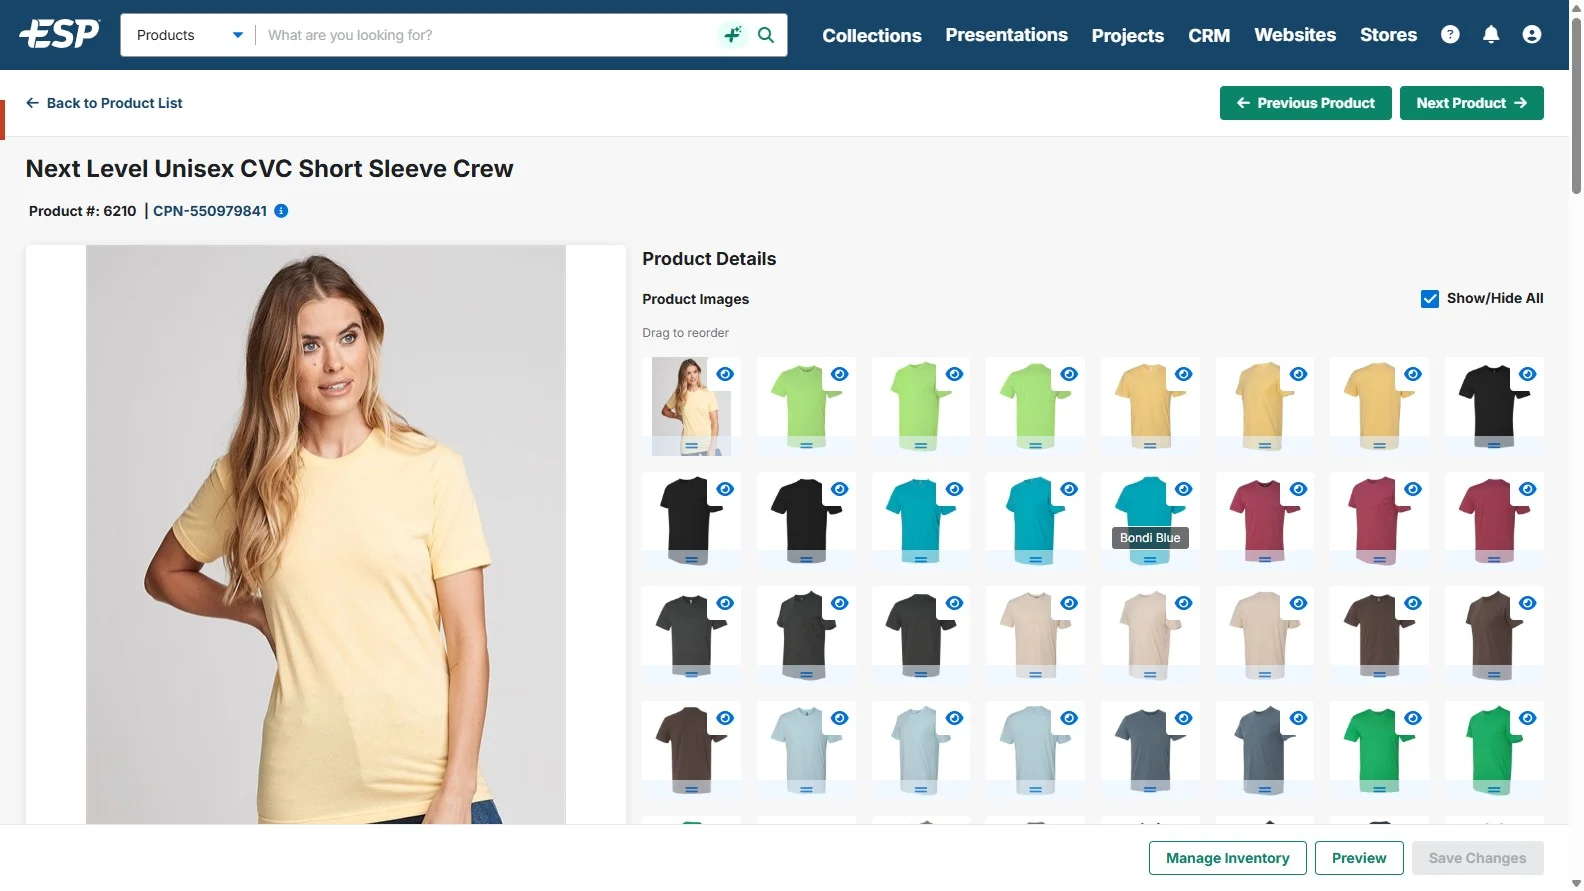Click the drag handle on the last kelly green shirt
Screen dimensions: 1584x891
point(1494,790)
